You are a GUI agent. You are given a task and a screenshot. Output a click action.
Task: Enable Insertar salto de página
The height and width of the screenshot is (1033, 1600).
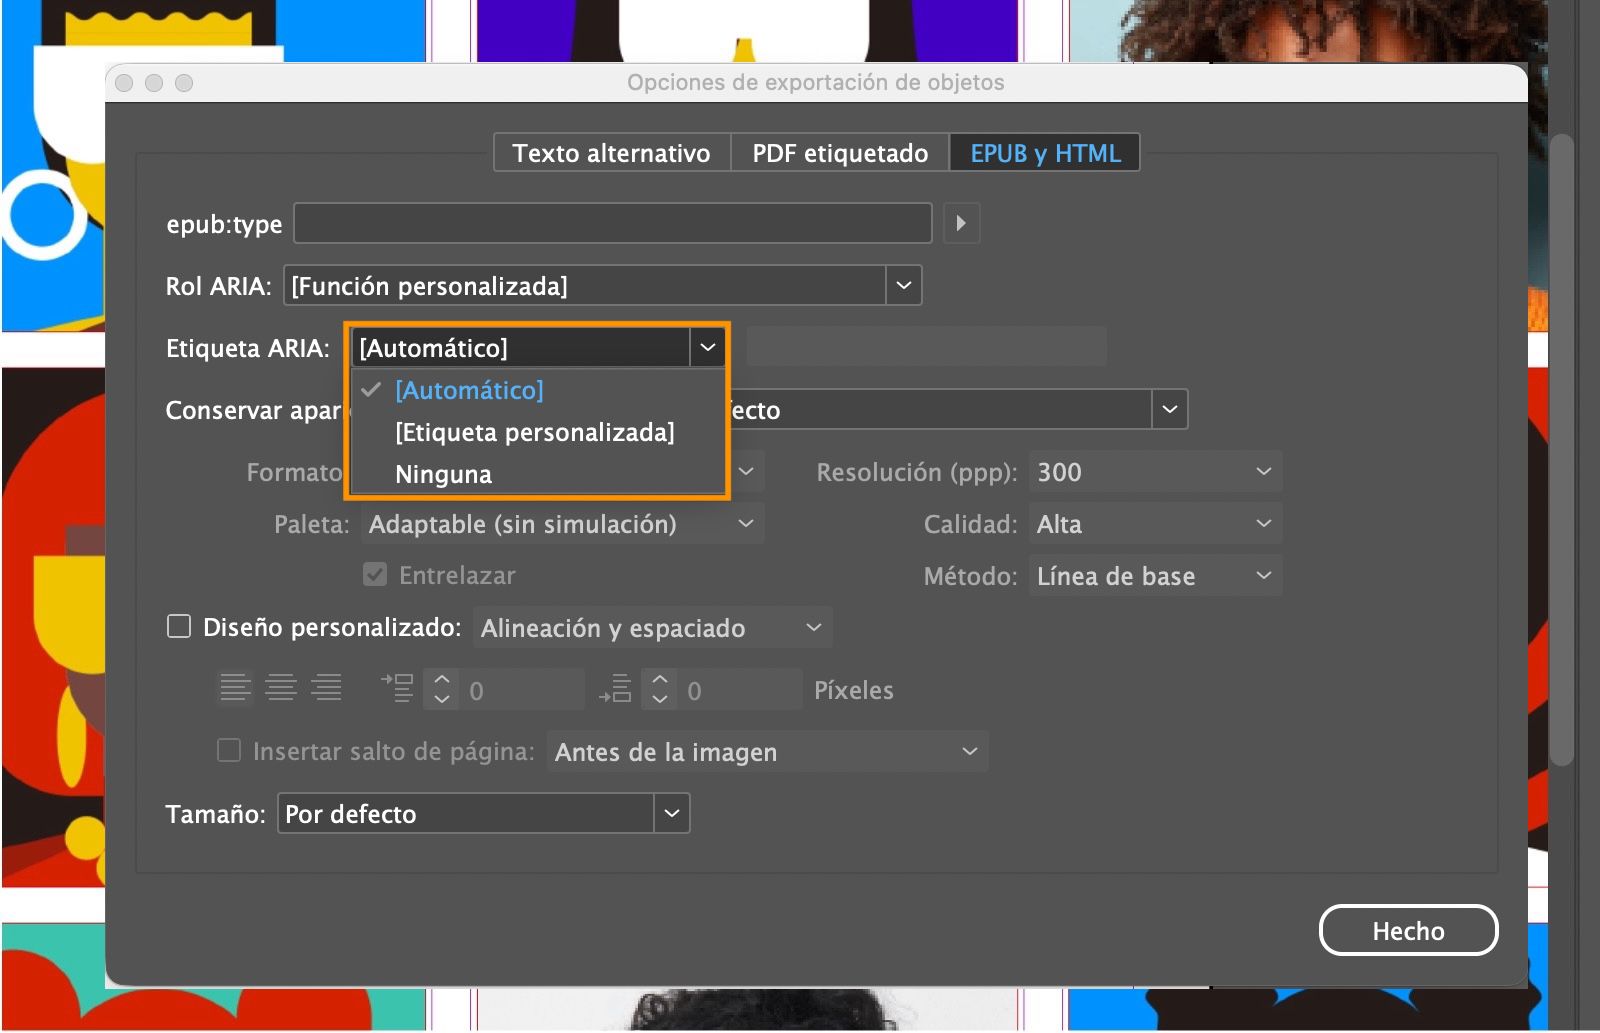coord(227,750)
